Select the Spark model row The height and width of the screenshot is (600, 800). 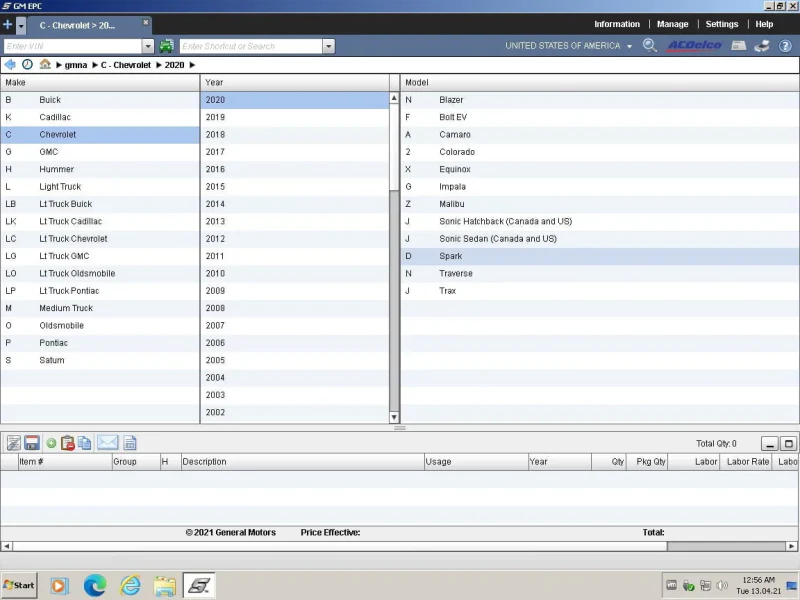450,256
